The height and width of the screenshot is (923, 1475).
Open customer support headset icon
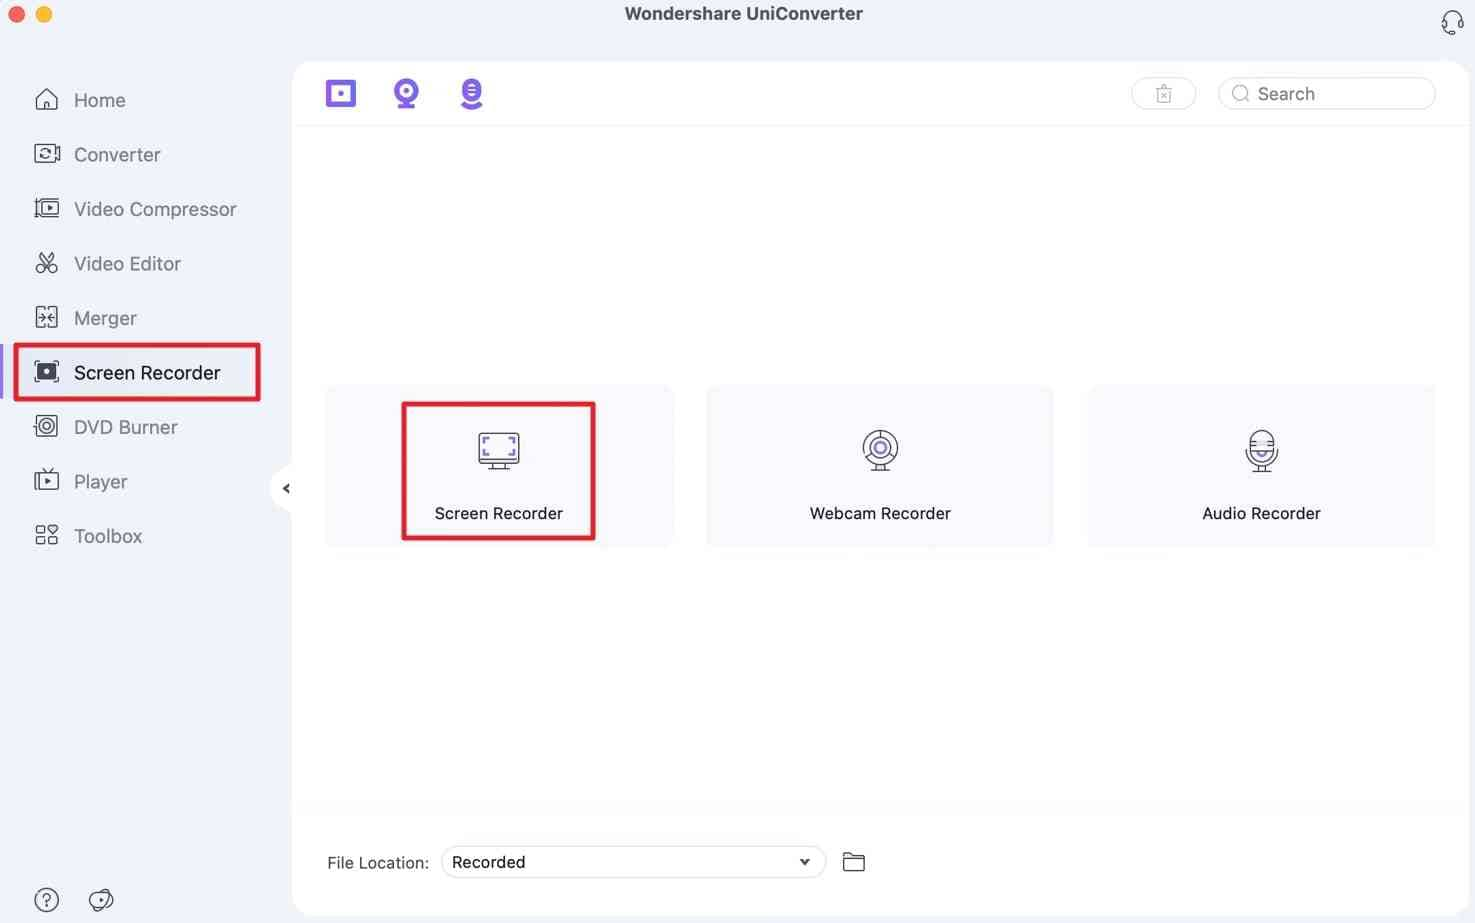coord(1452,22)
